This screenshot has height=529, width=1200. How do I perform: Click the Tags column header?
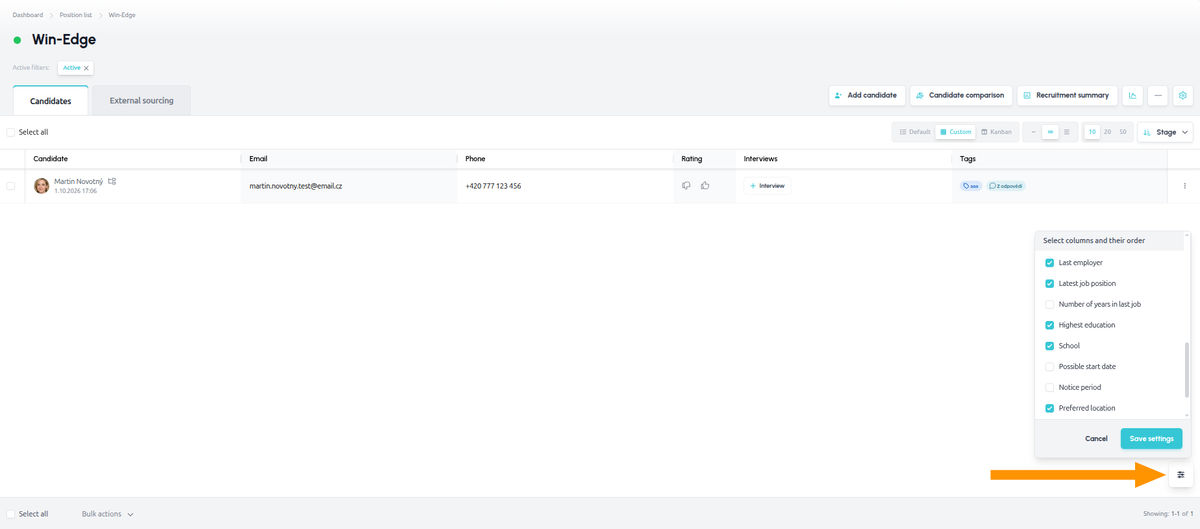click(967, 158)
